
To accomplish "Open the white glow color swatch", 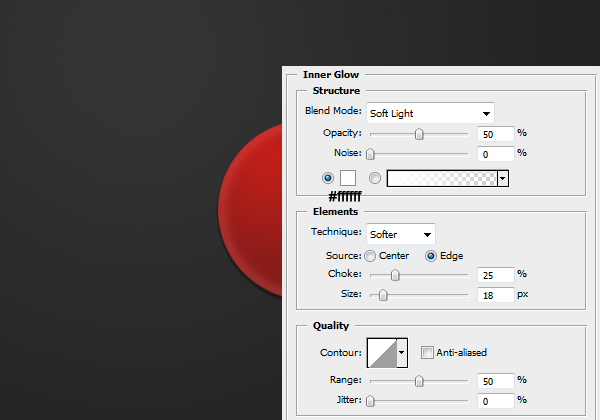I will point(348,178).
